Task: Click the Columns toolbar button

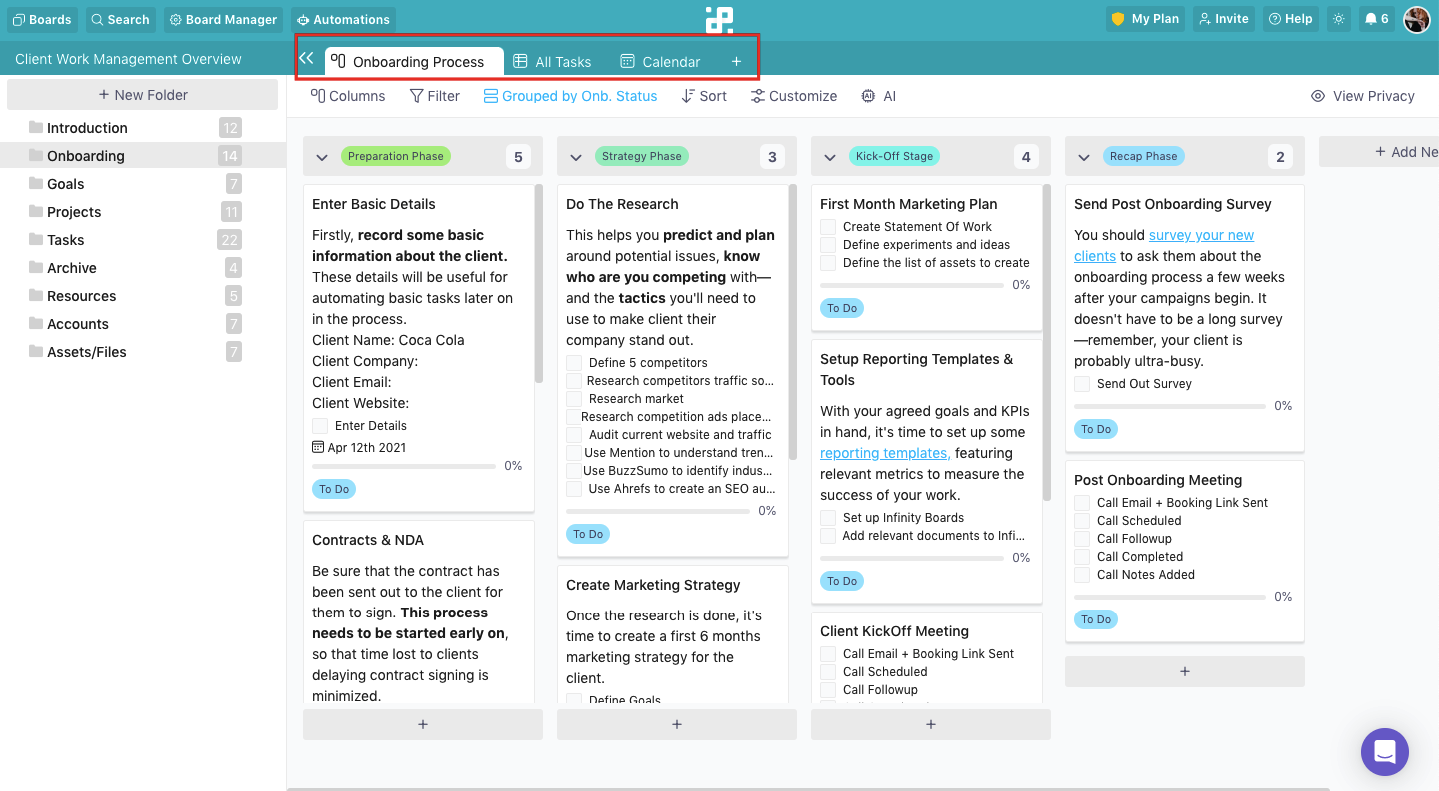Action: tap(348, 96)
